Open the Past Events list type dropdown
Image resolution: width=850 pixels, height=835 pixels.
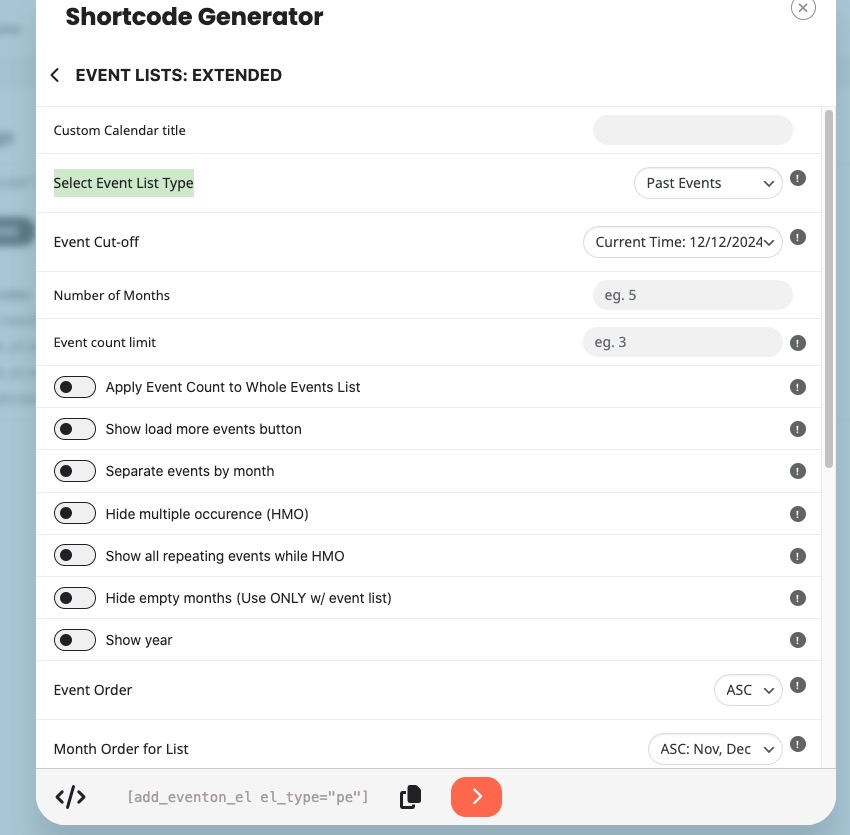pos(708,183)
